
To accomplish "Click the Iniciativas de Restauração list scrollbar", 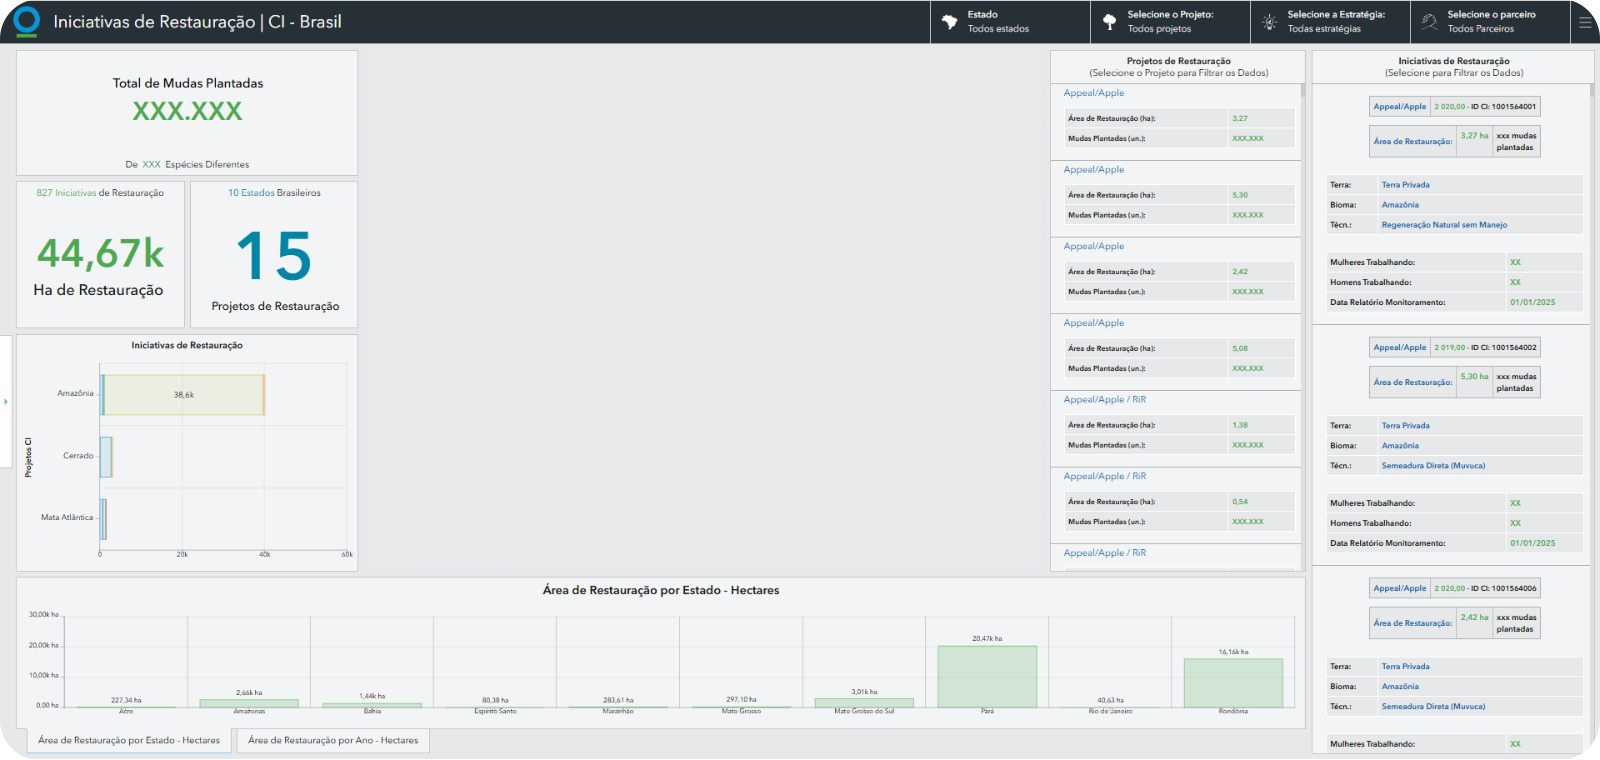I will (x=1591, y=91).
